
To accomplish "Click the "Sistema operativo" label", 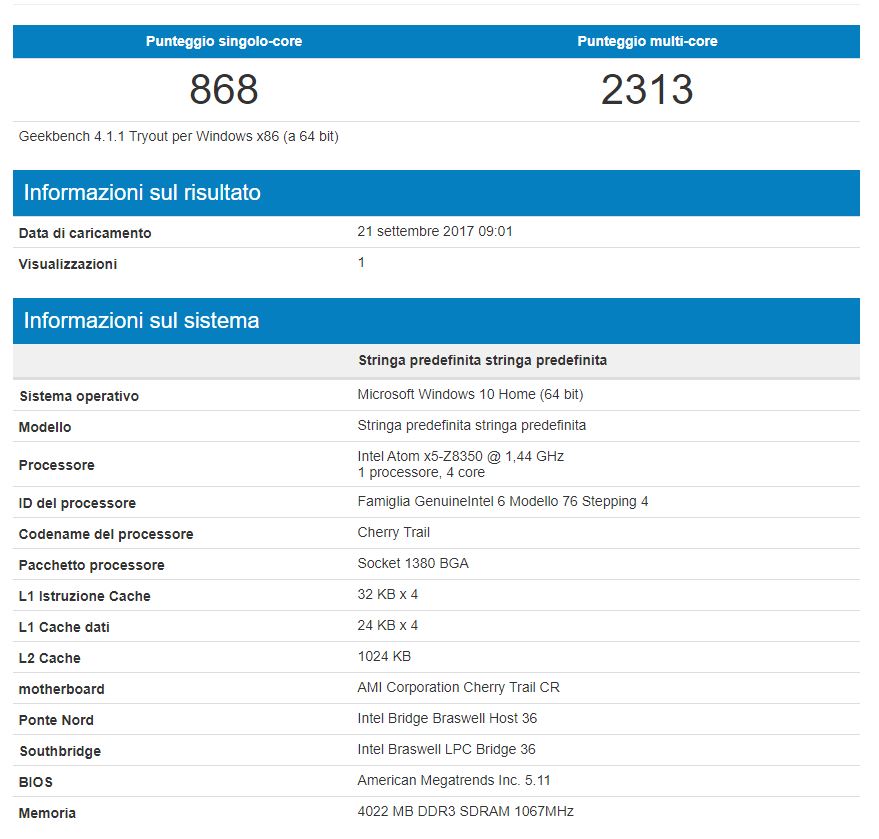I will (79, 396).
